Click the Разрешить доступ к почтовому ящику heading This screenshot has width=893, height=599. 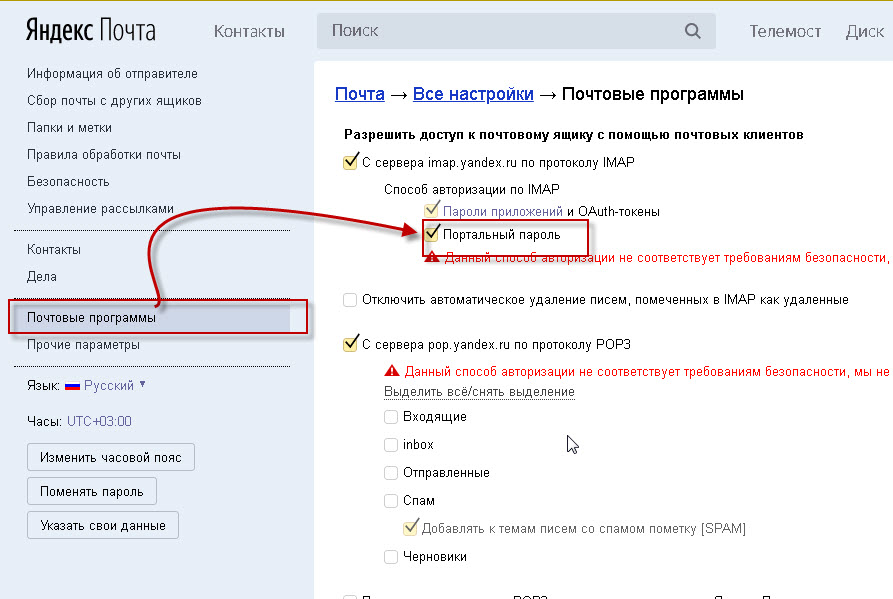pyautogui.click(x=574, y=135)
